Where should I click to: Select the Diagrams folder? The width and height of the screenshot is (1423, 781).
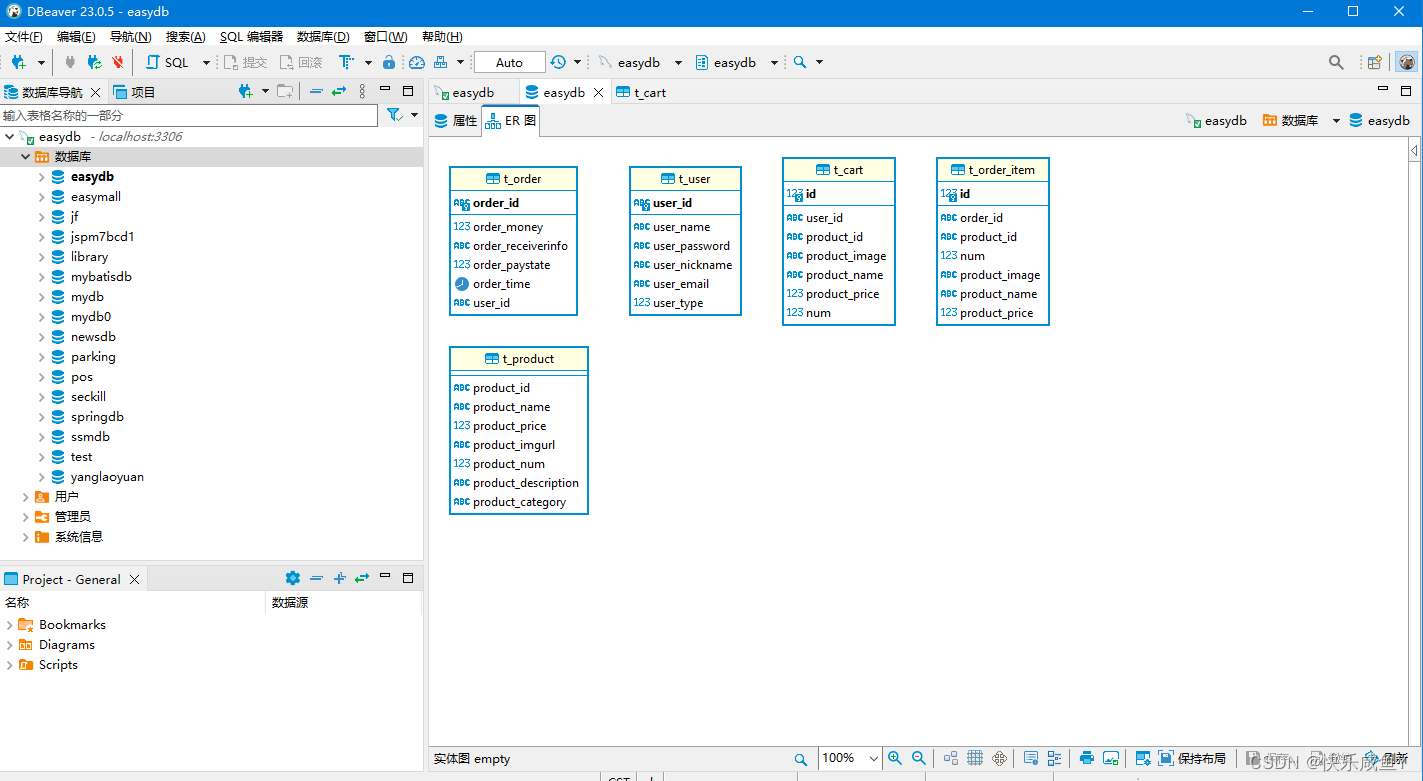point(67,645)
